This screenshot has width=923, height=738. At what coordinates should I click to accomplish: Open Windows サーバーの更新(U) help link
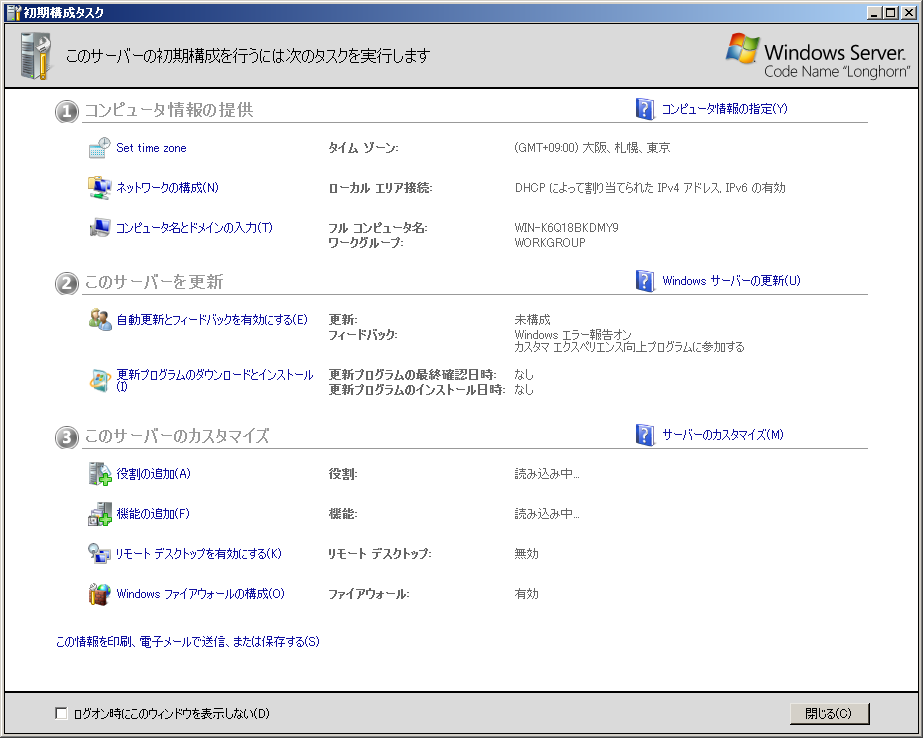(732, 281)
